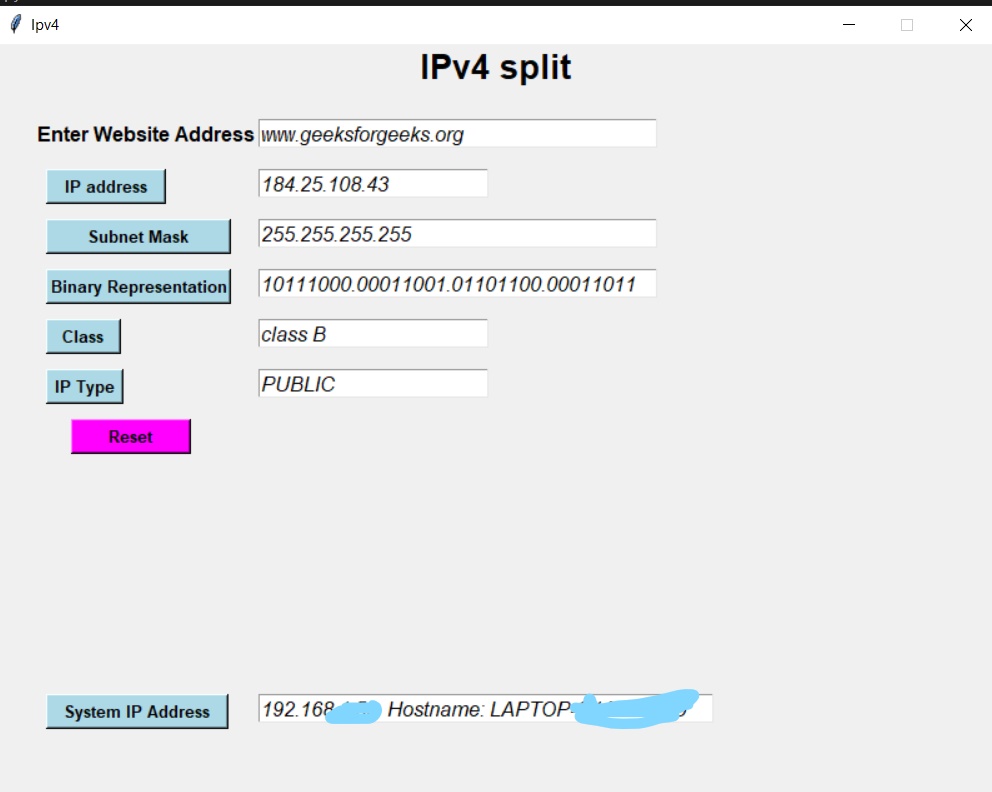
Task: Click the Binary Representation button
Action: (138, 287)
